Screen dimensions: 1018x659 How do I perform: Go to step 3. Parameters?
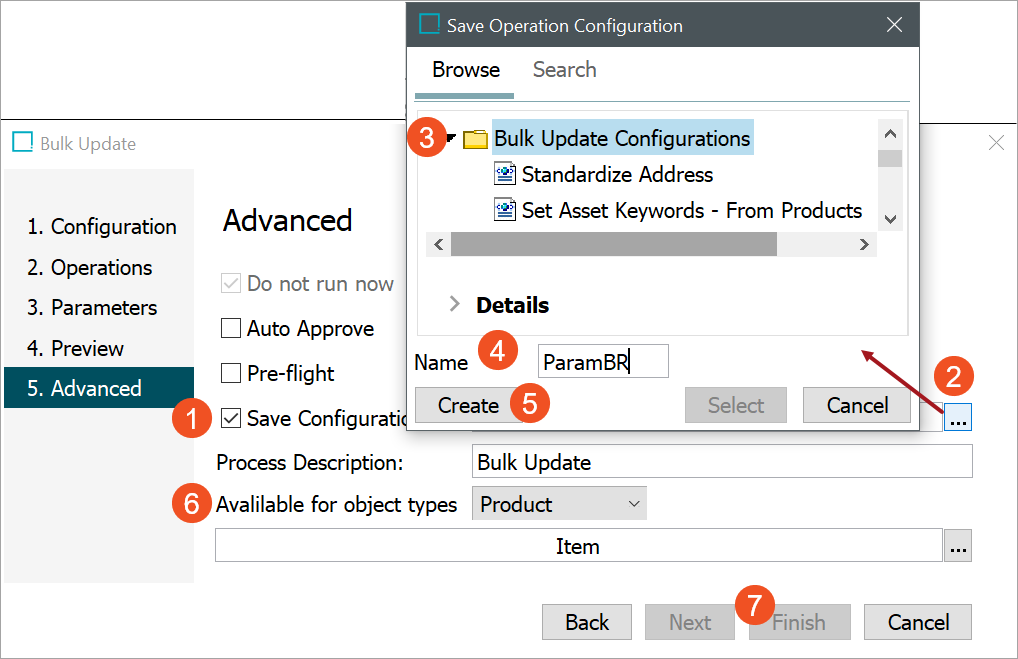click(x=92, y=308)
